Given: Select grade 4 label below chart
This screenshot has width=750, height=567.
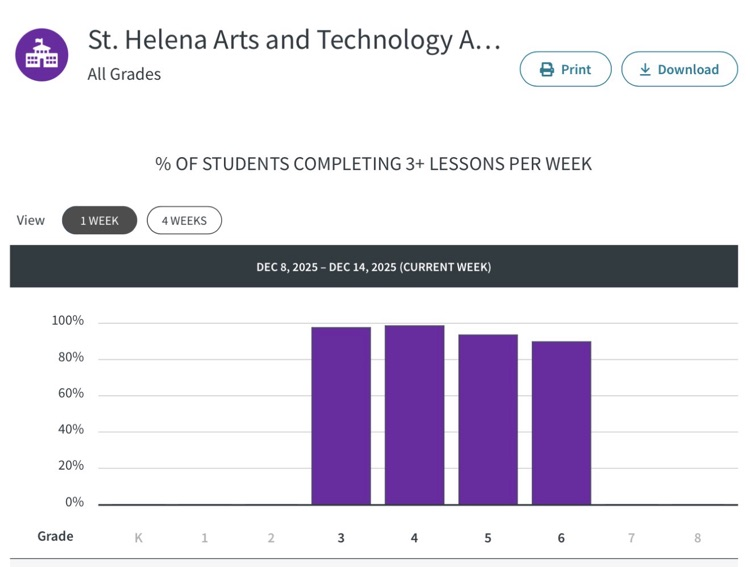Looking at the screenshot, I should tap(414, 538).
